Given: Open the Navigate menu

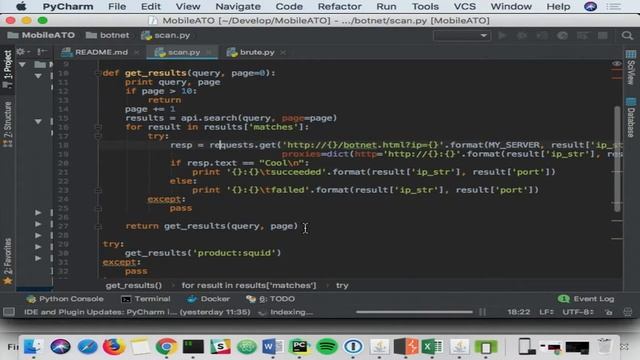Looking at the screenshot, I should pyautogui.click(x=238, y=7).
